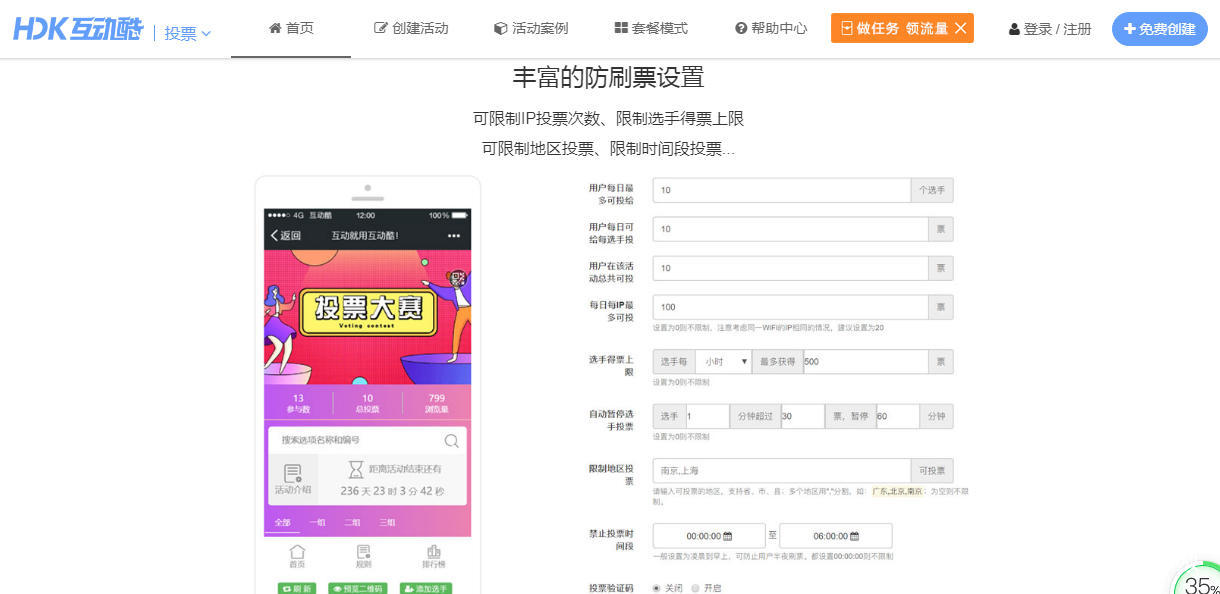Switch to 一组 tab in phone preview

(317, 523)
